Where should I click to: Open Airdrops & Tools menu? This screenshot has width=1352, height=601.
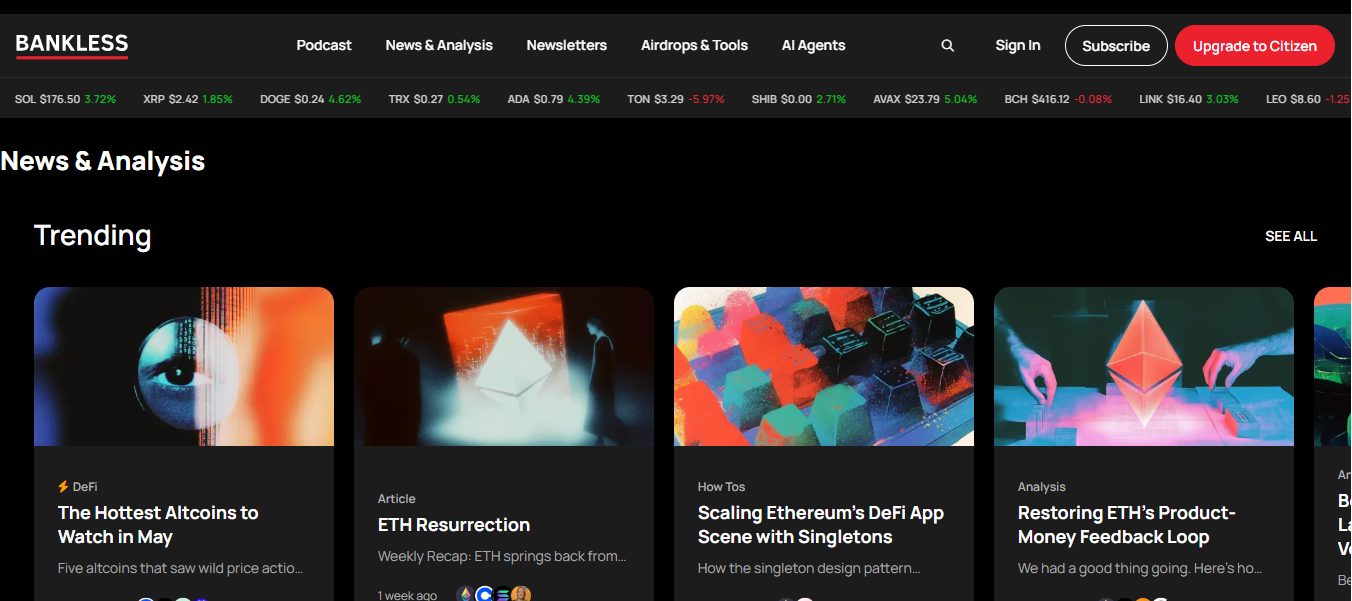pos(694,45)
